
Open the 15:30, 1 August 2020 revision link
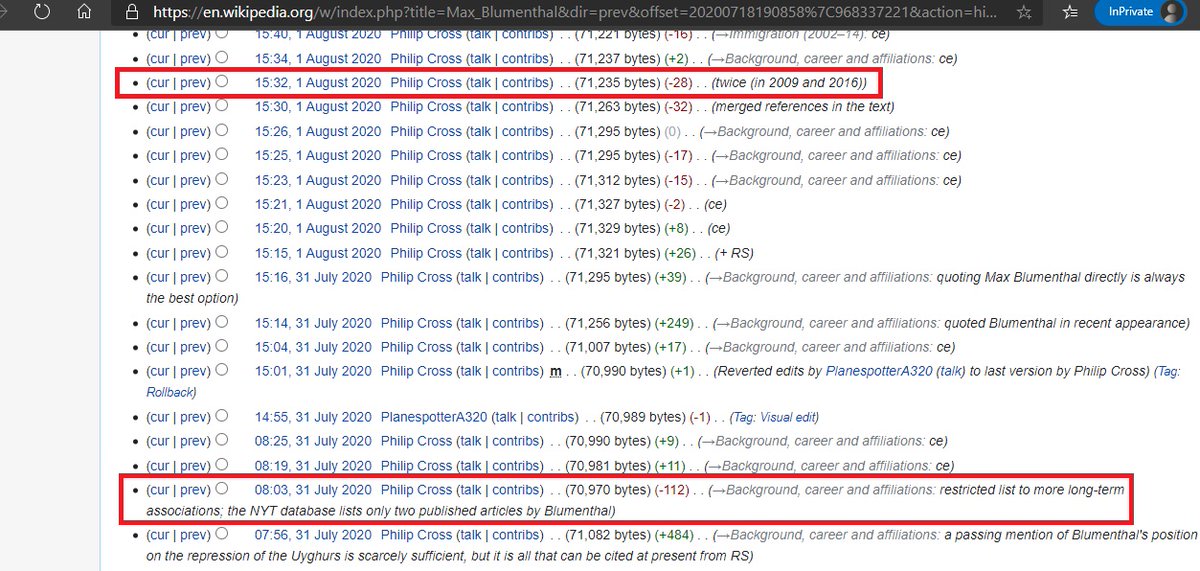pyautogui.click(x=318, y=106)
